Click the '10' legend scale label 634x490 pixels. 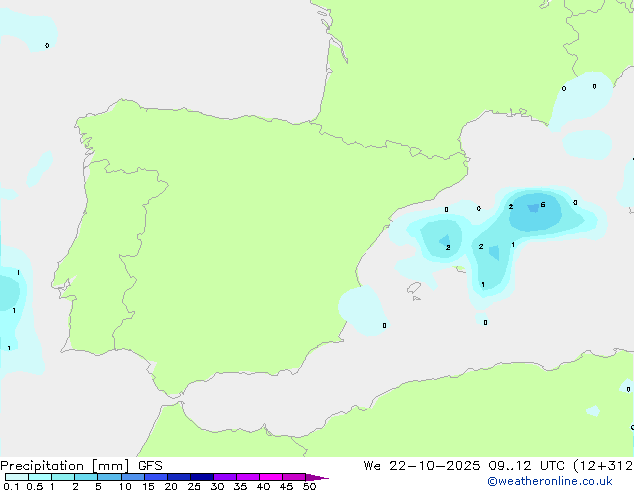pos(125,486)
